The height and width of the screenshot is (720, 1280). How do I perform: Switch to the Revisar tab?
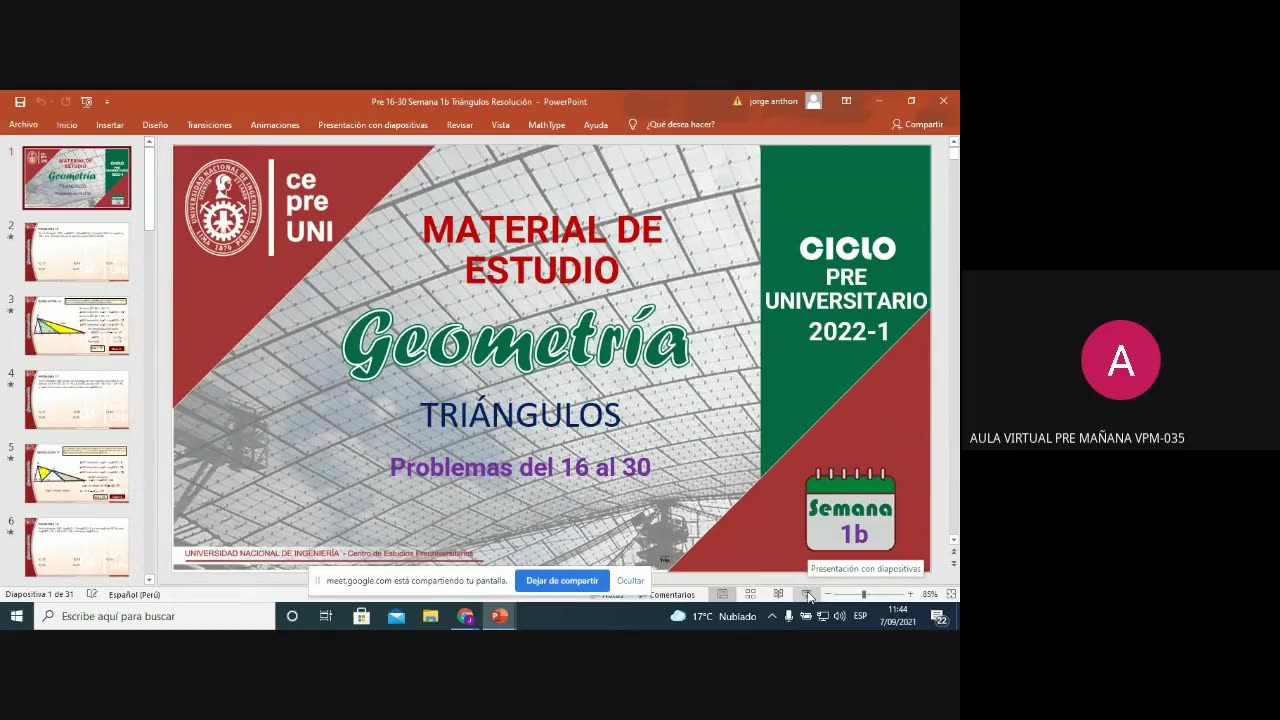(460, 125)
